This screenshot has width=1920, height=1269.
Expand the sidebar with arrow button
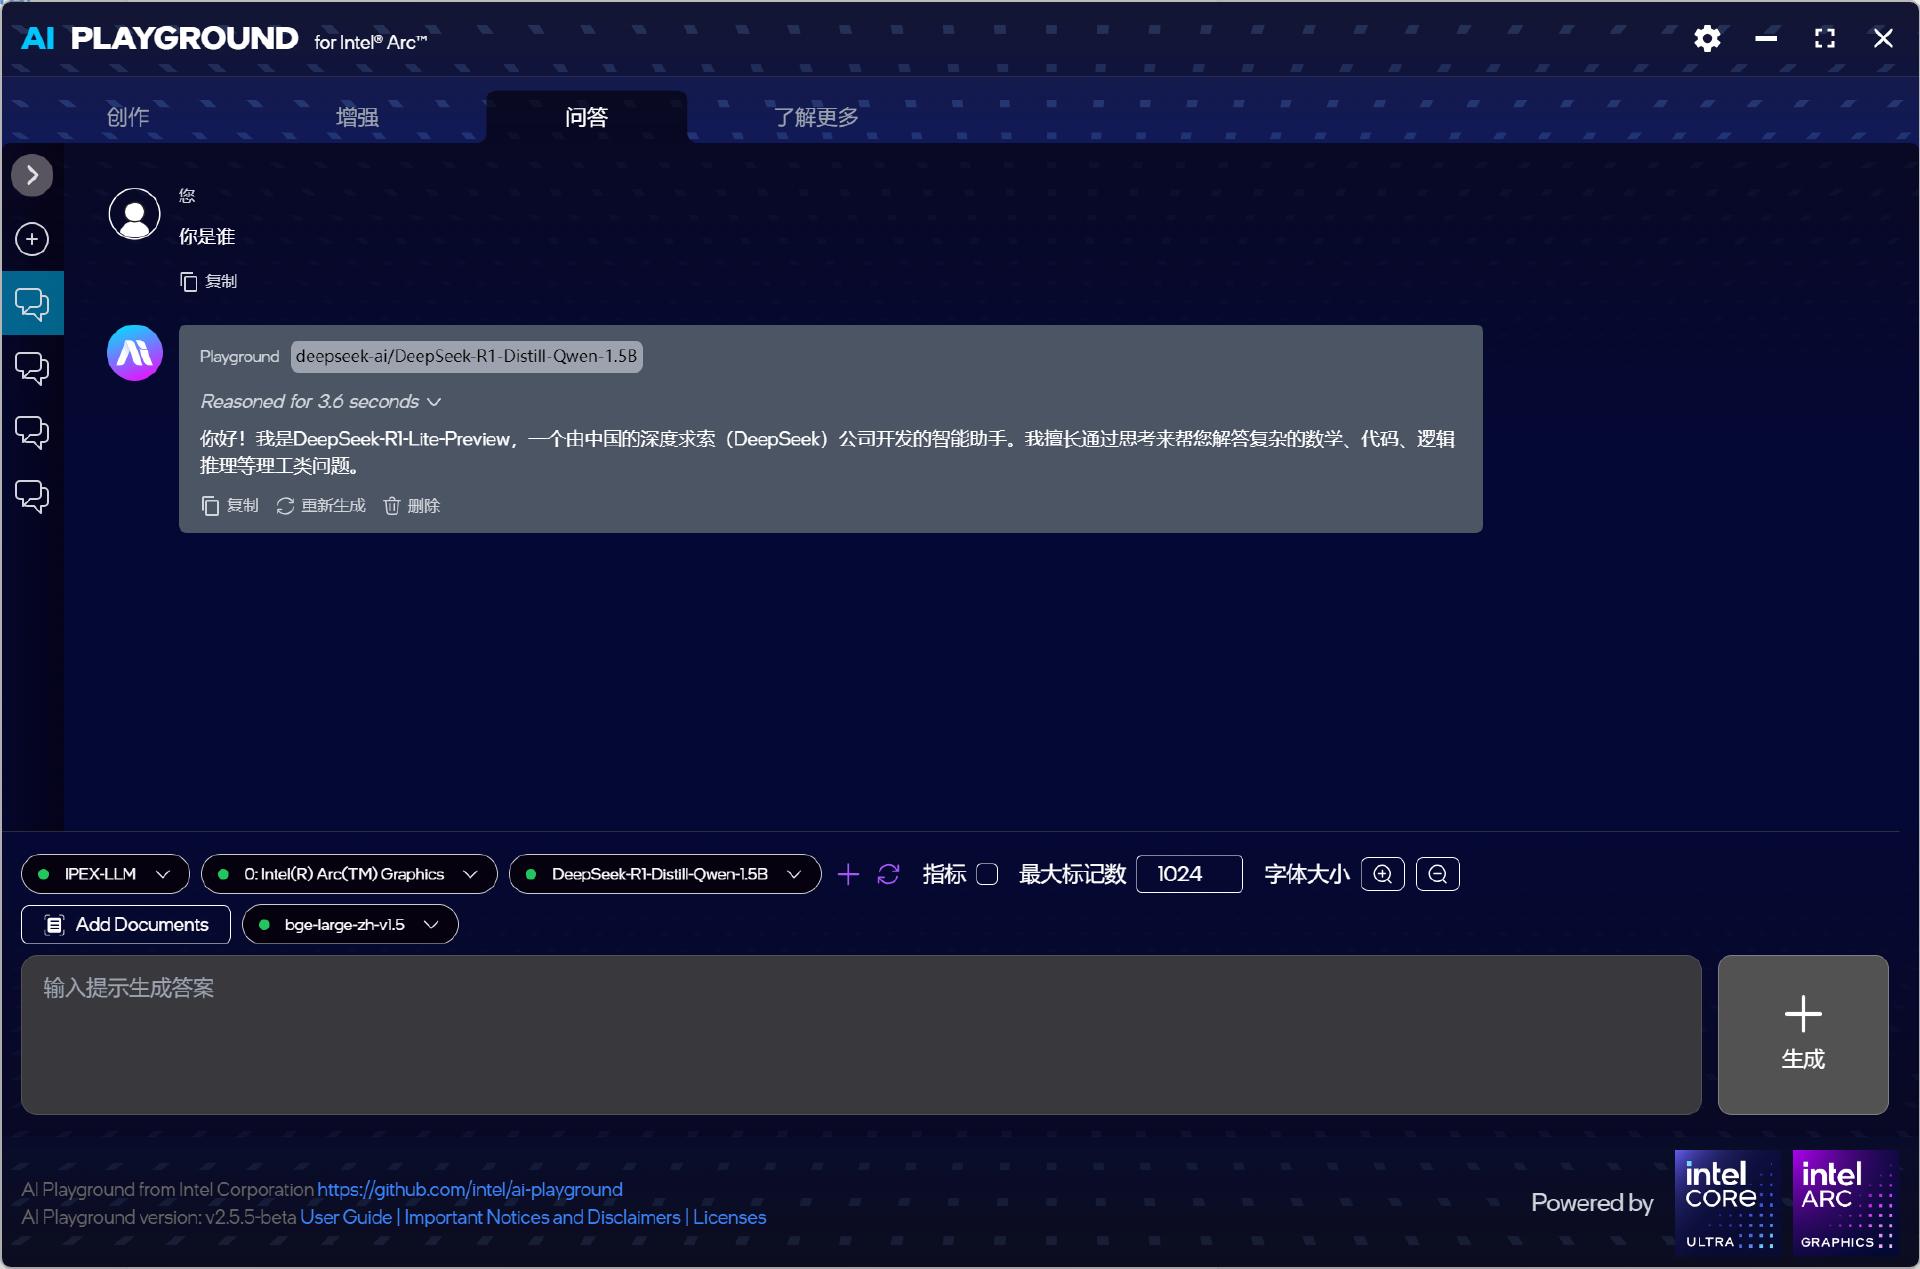[x=32, y=175]
